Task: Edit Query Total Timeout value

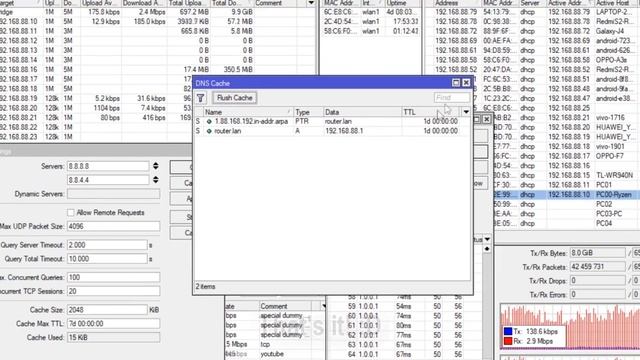Action: tap(107, 259)
